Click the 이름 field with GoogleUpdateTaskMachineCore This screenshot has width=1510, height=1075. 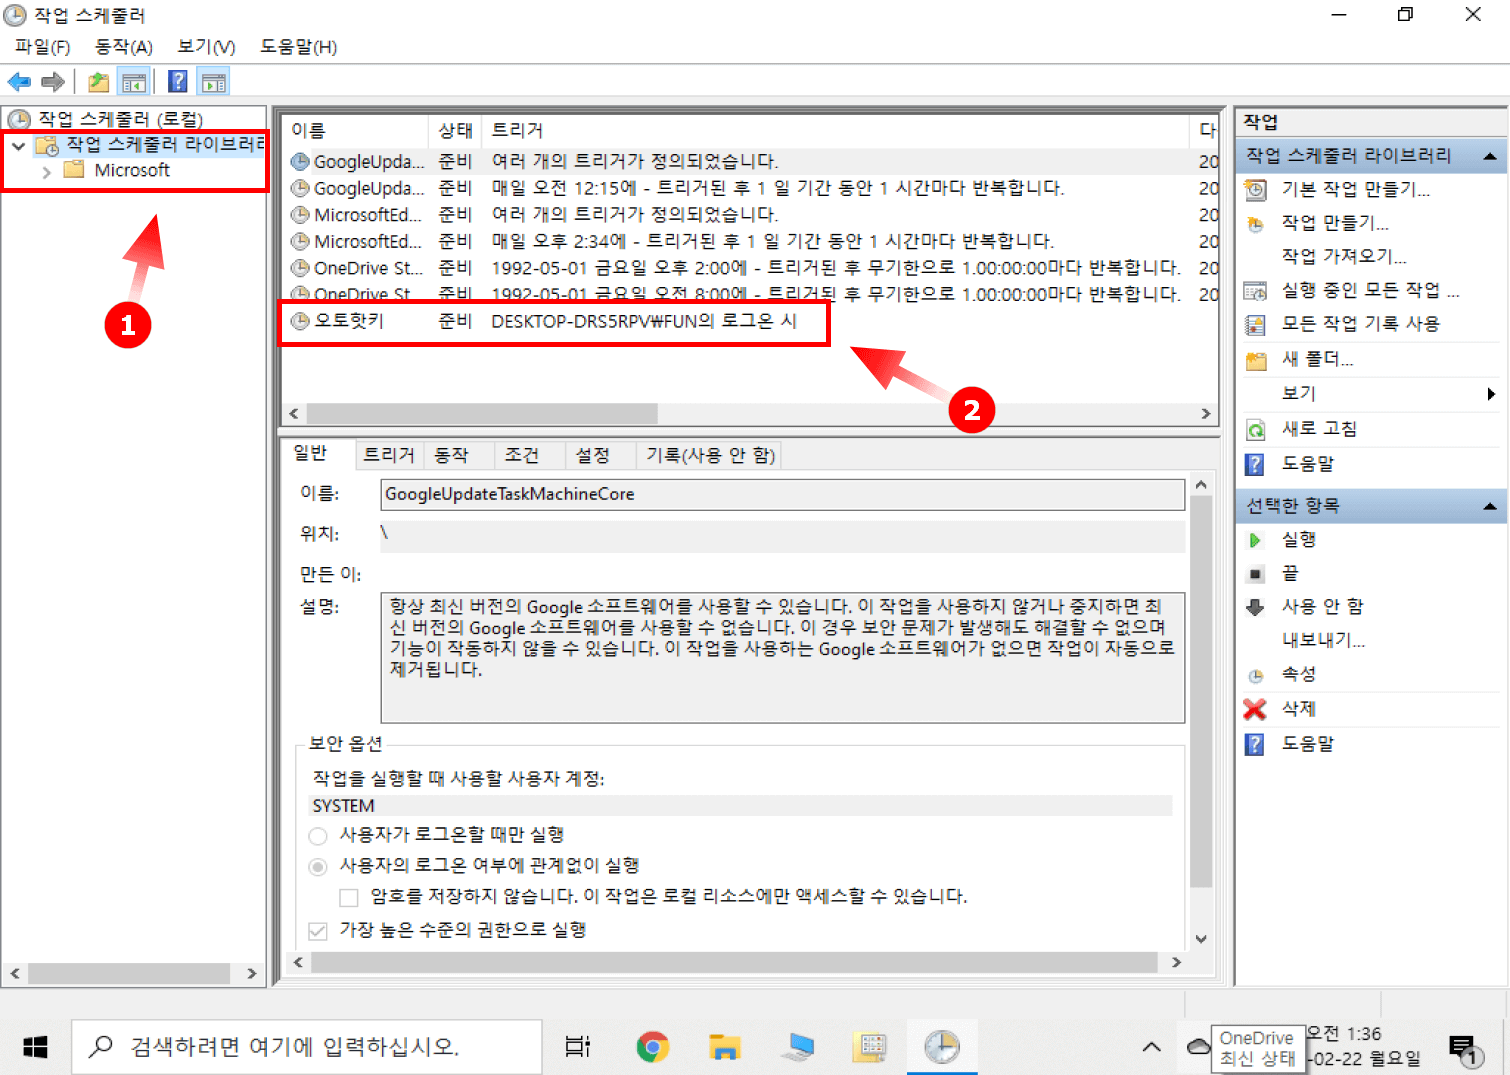(782, 494)
